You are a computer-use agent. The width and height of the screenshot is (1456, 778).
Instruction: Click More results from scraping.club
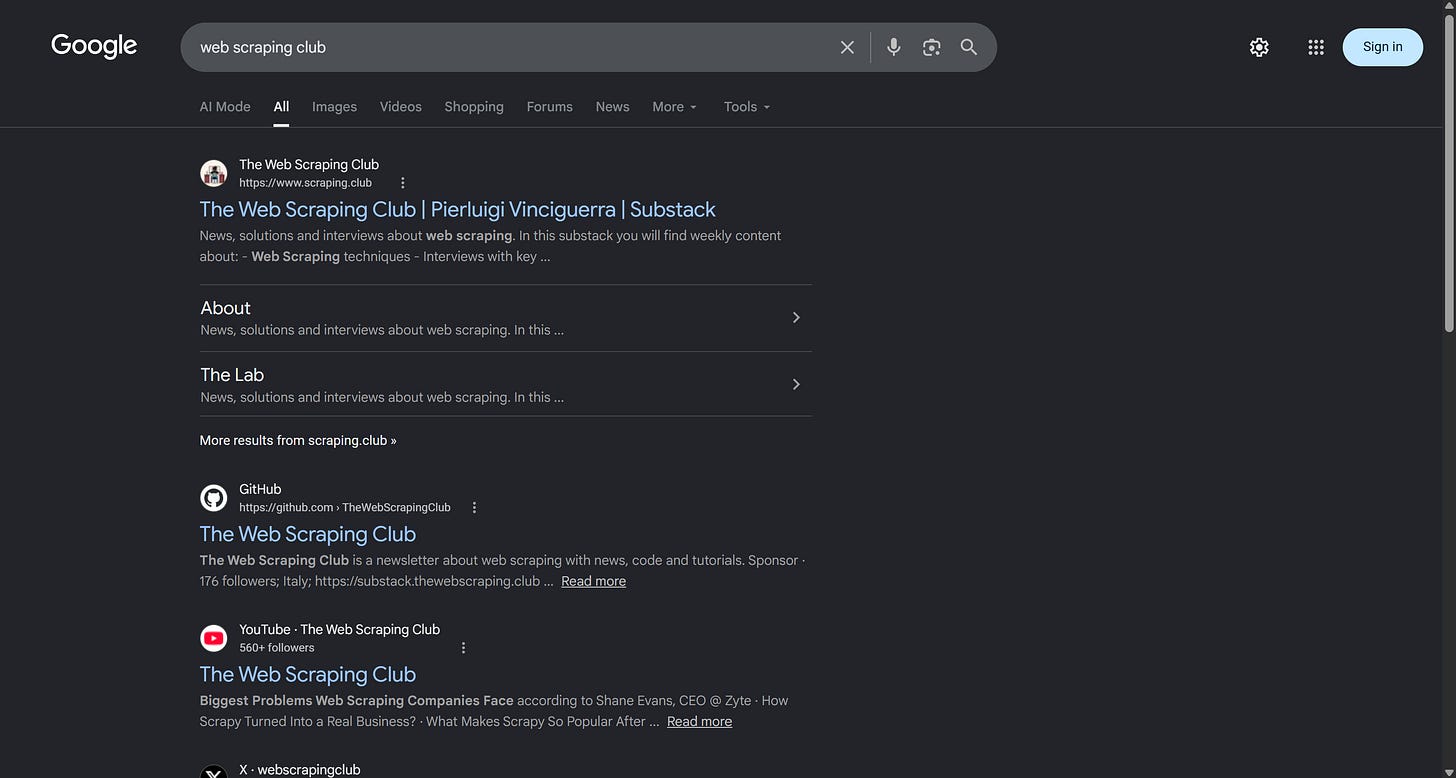(x=298, y=440)
